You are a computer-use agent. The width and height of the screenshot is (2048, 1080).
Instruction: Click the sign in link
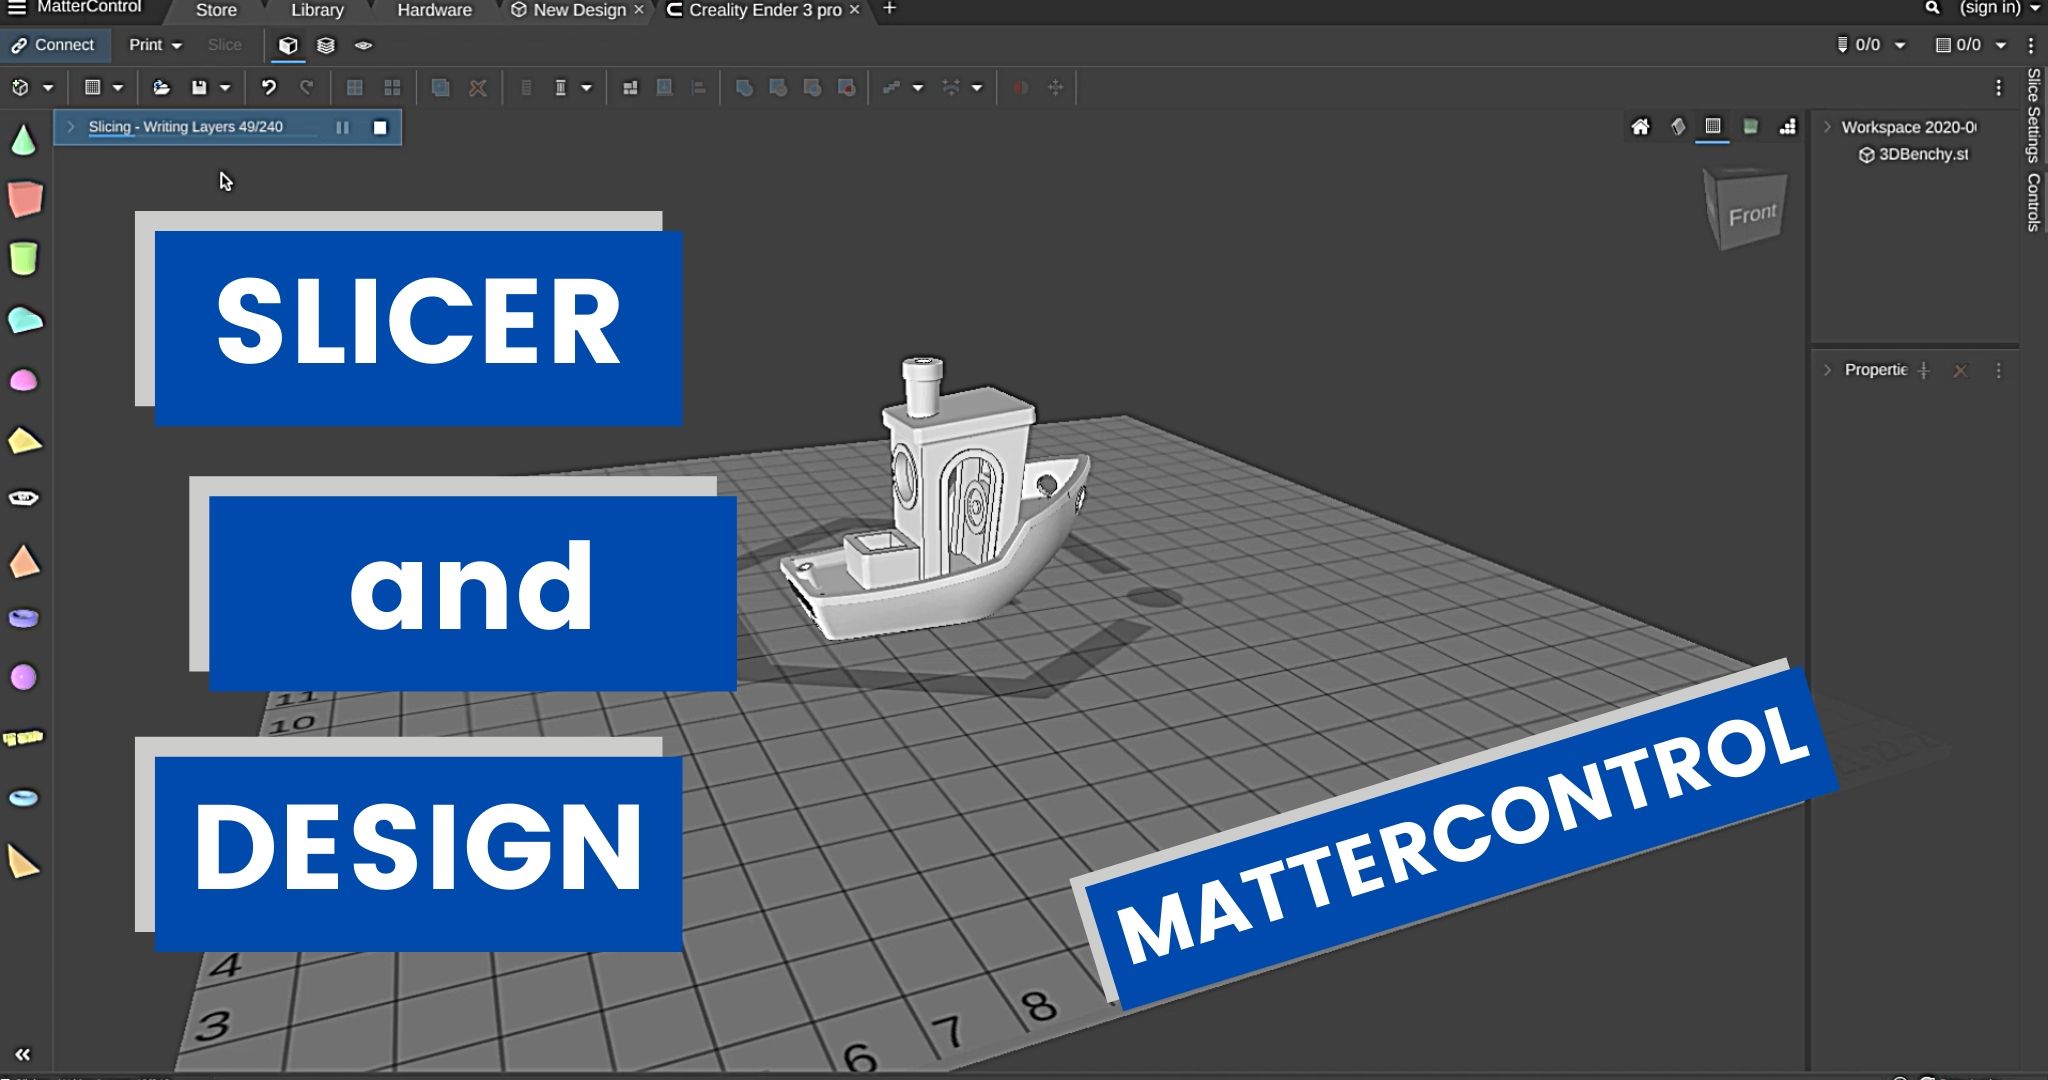coord(1989,9)
